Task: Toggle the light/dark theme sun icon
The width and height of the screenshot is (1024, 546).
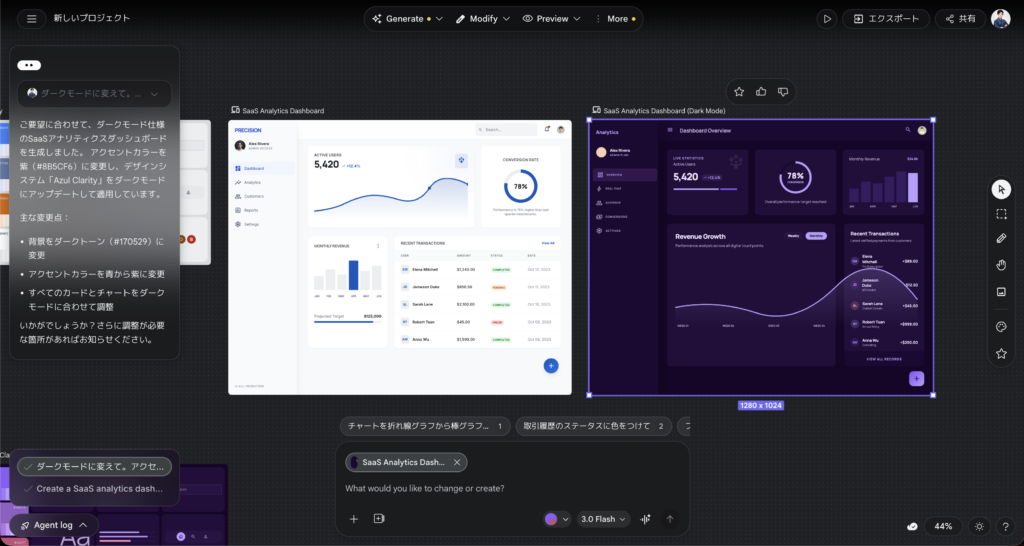Action: pos(979,526)
